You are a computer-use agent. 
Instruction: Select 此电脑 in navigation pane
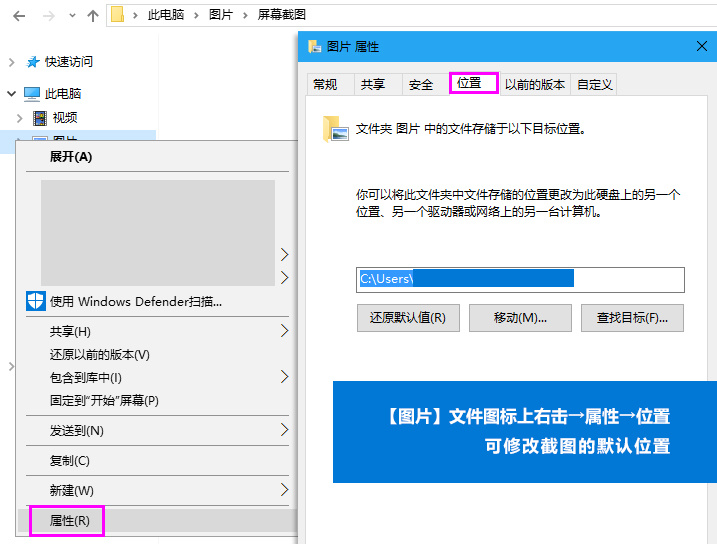63,94
